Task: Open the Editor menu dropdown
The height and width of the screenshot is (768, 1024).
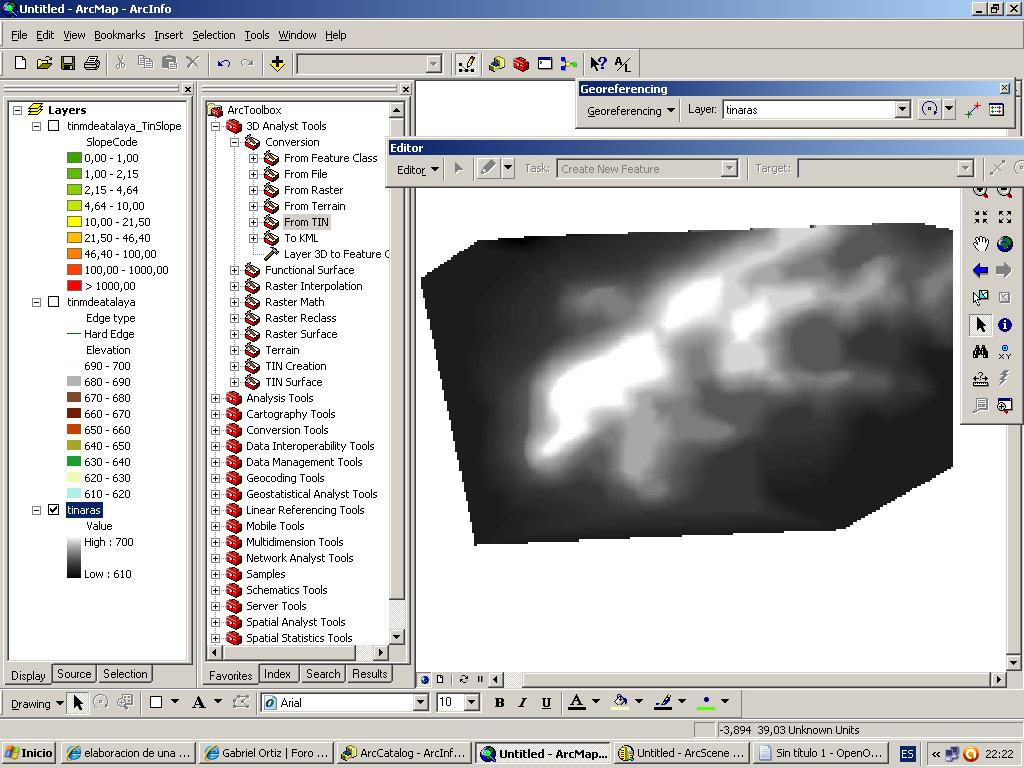Action: 417,169
